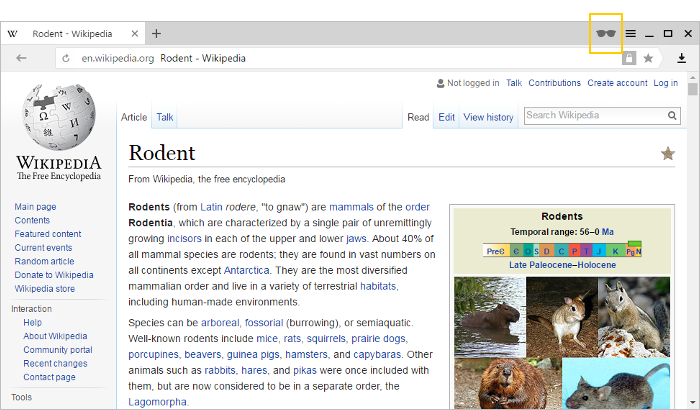Click the Ma link in infobox
The height and width of the screenshot is (410, 700).
point(608,232)
